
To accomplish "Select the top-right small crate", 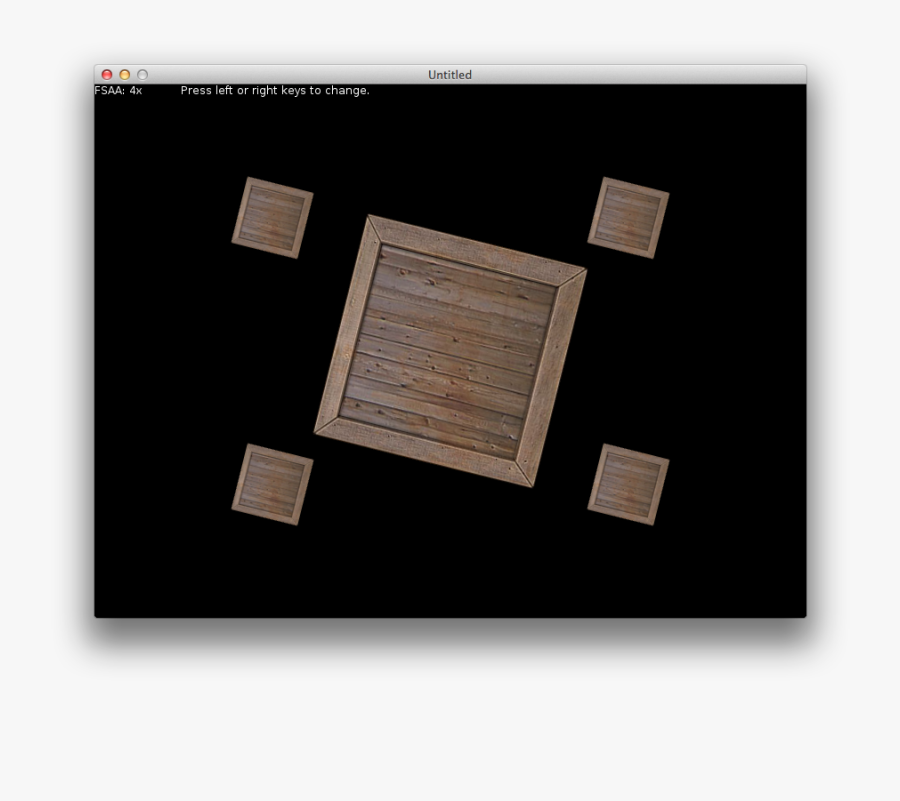I will pyautogui.click(x=628, y=216).
